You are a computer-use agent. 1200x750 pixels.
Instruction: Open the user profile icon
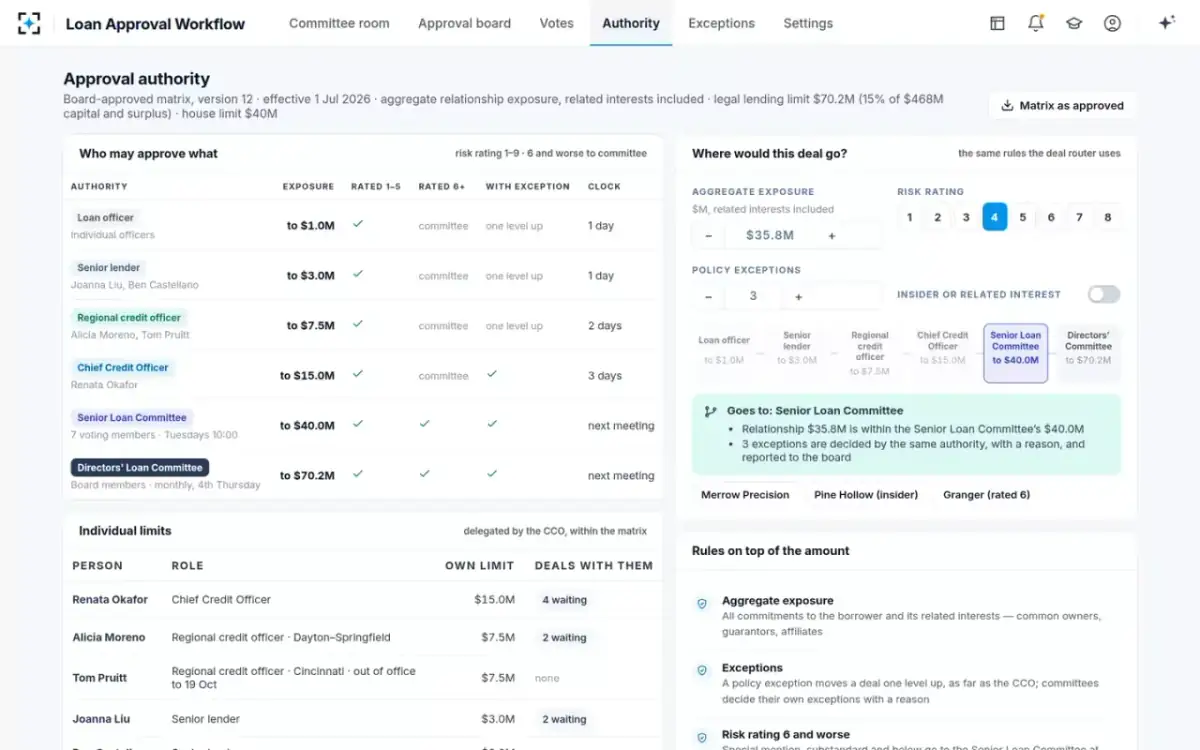pos(1112,23)
